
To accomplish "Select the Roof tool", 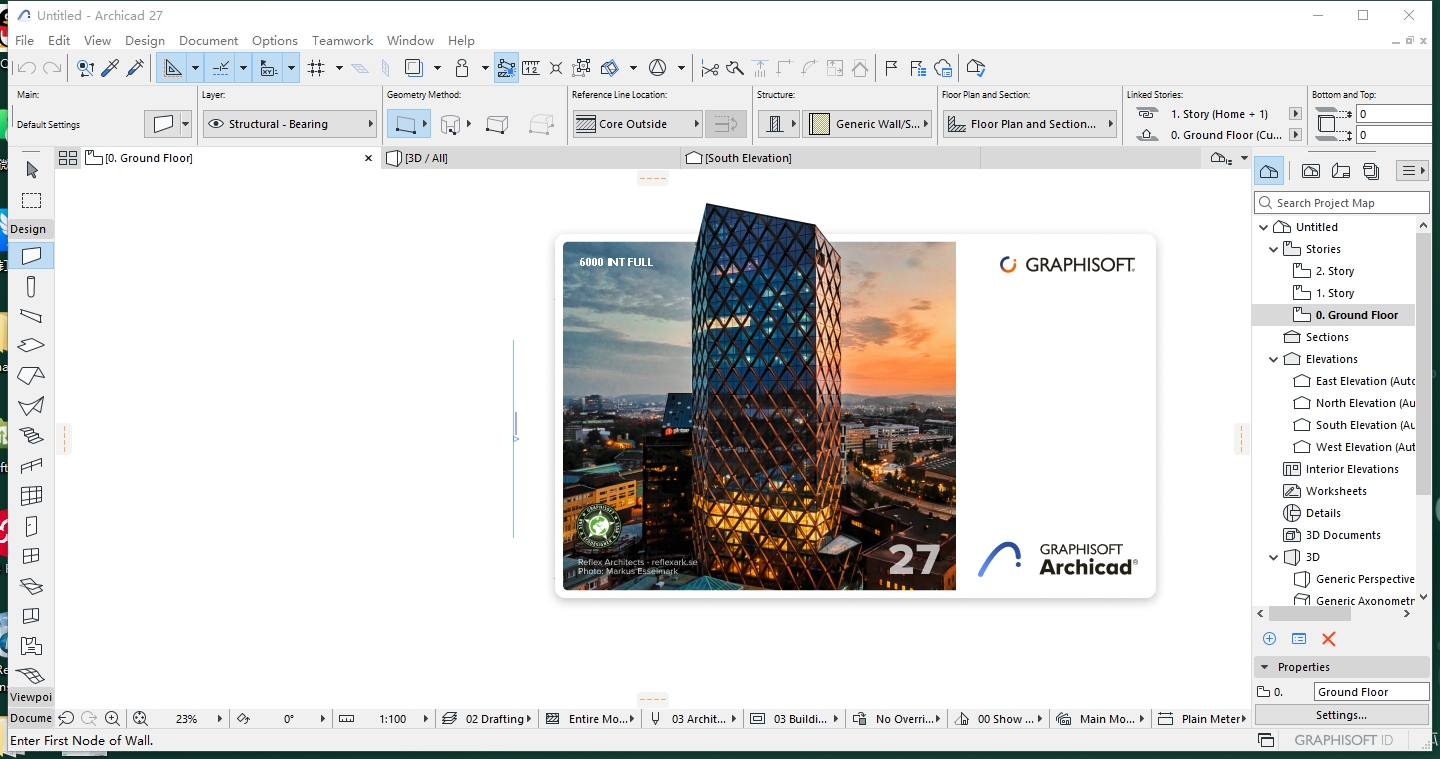I will coord(31,376).
